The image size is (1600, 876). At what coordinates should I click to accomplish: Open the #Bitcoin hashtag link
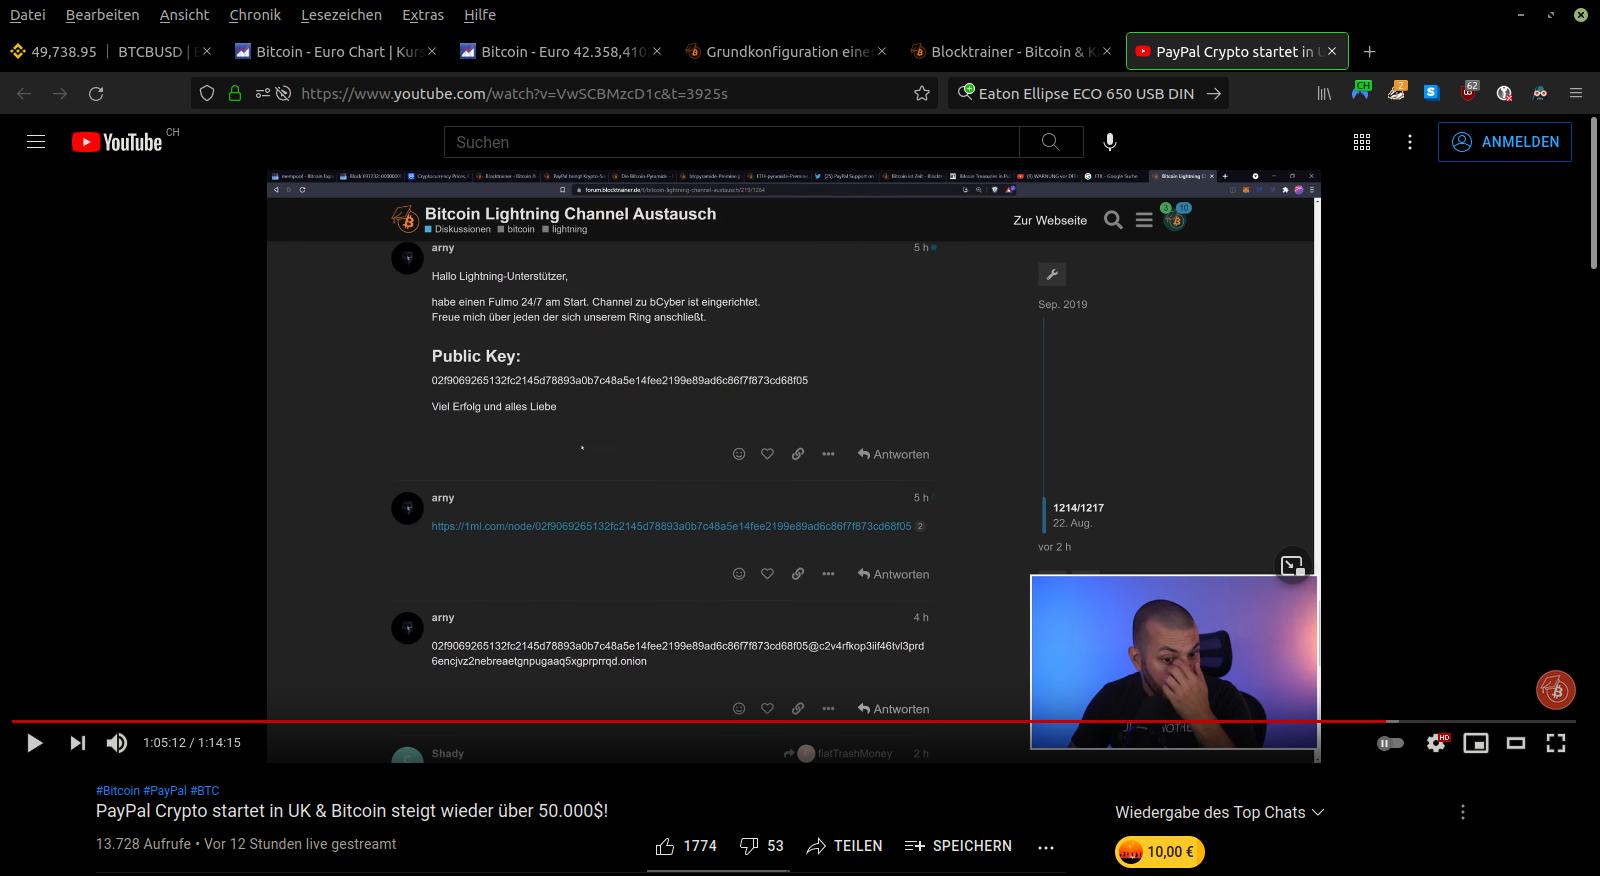pyautogui.click(x=118, y=790)
